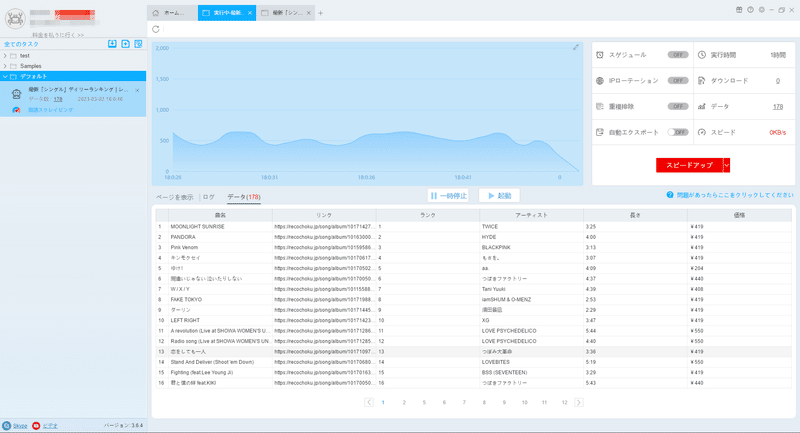Click the file icon beside ダウンロード

point(702,81)
